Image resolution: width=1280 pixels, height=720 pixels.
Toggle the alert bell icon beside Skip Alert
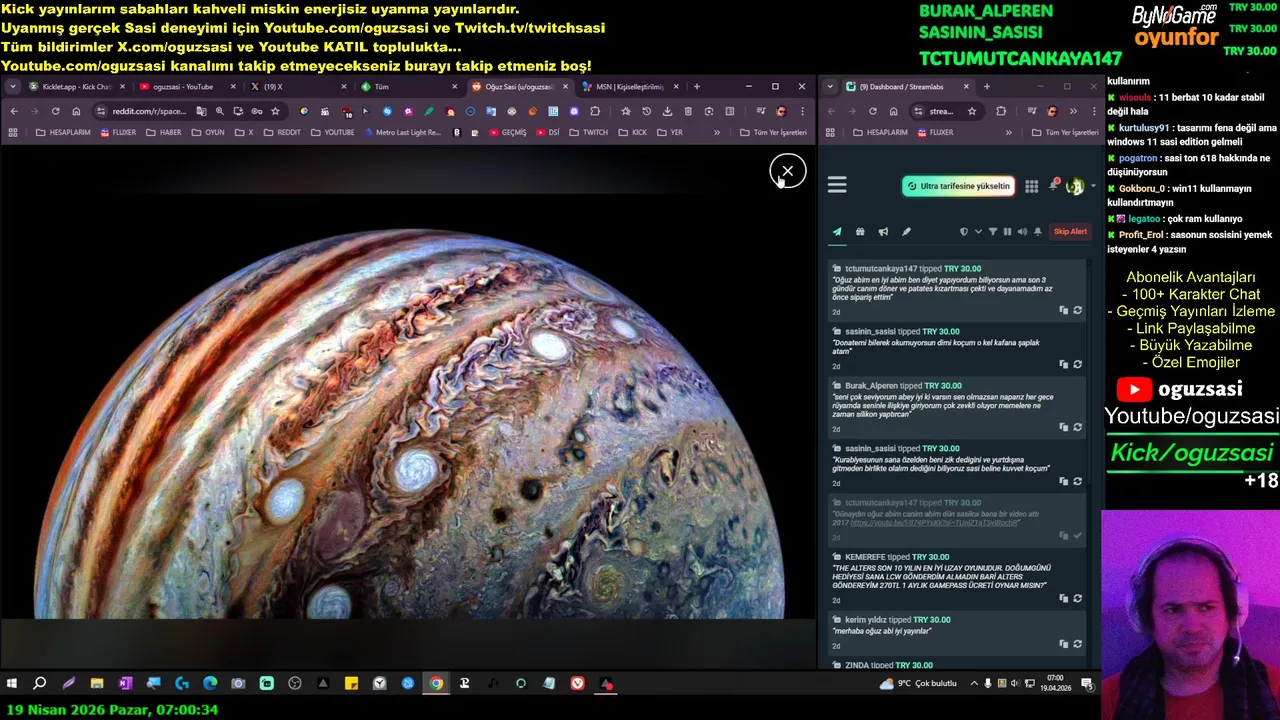coord(1038,232)
